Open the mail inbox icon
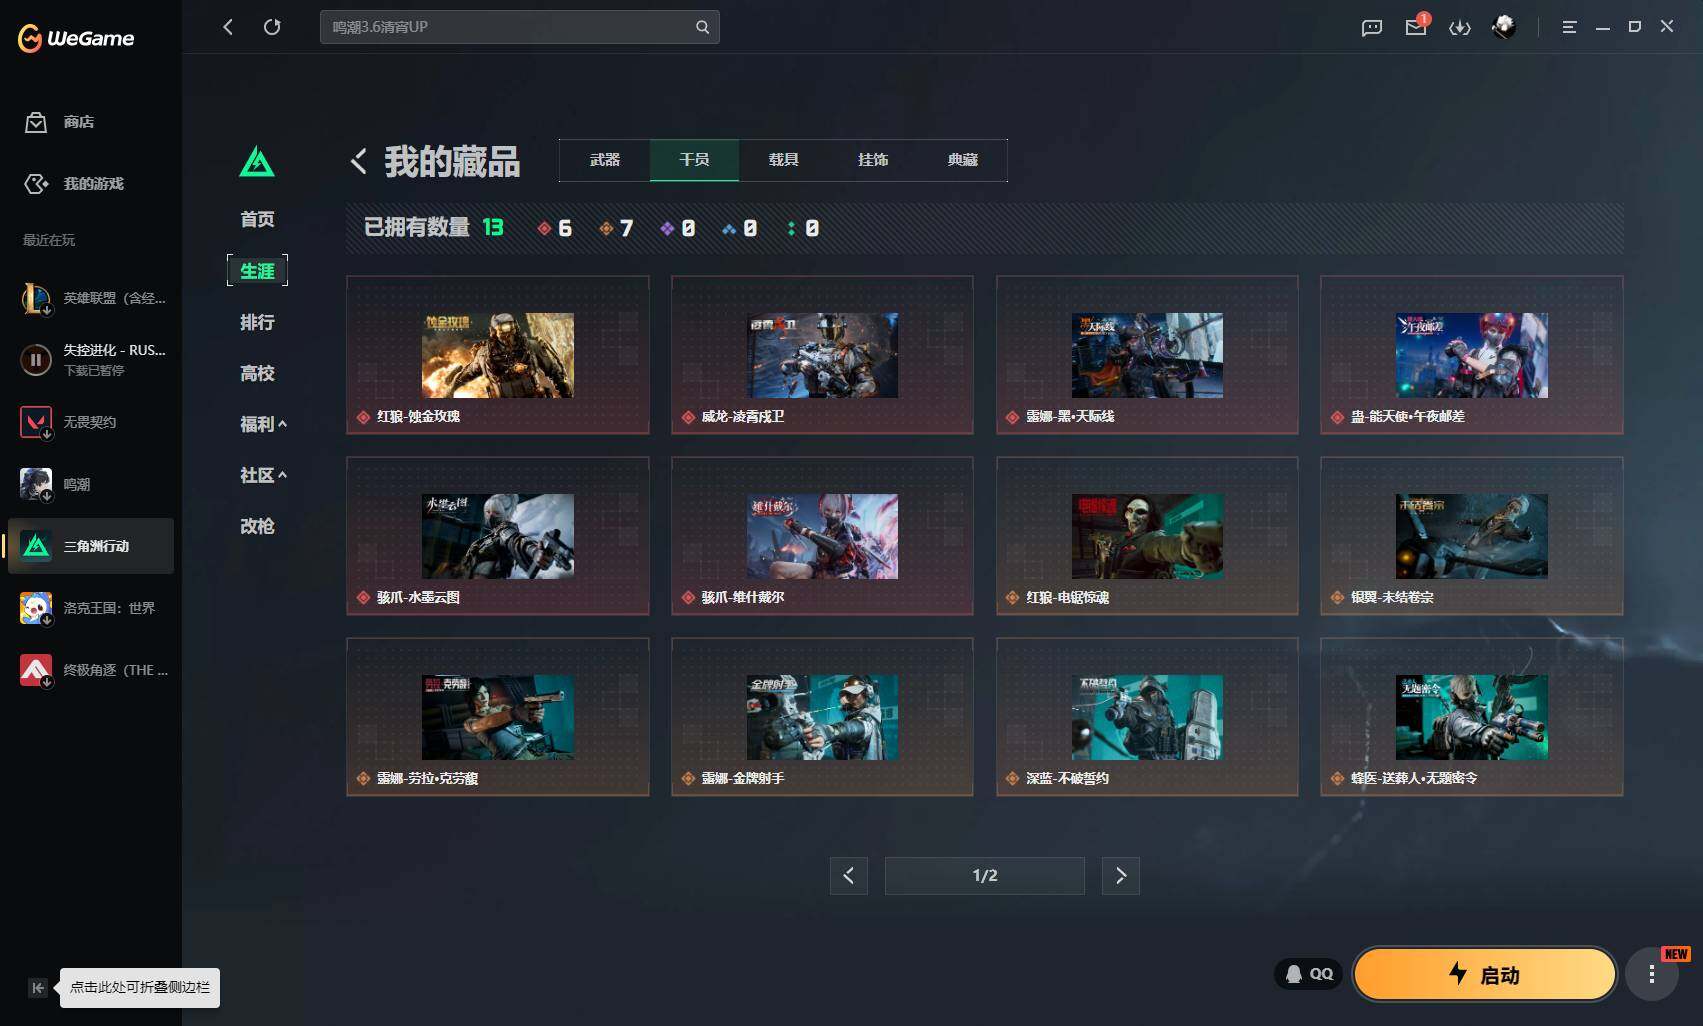The width and height of the screenshot is (1703, 1026). (x=1416, y=27)
